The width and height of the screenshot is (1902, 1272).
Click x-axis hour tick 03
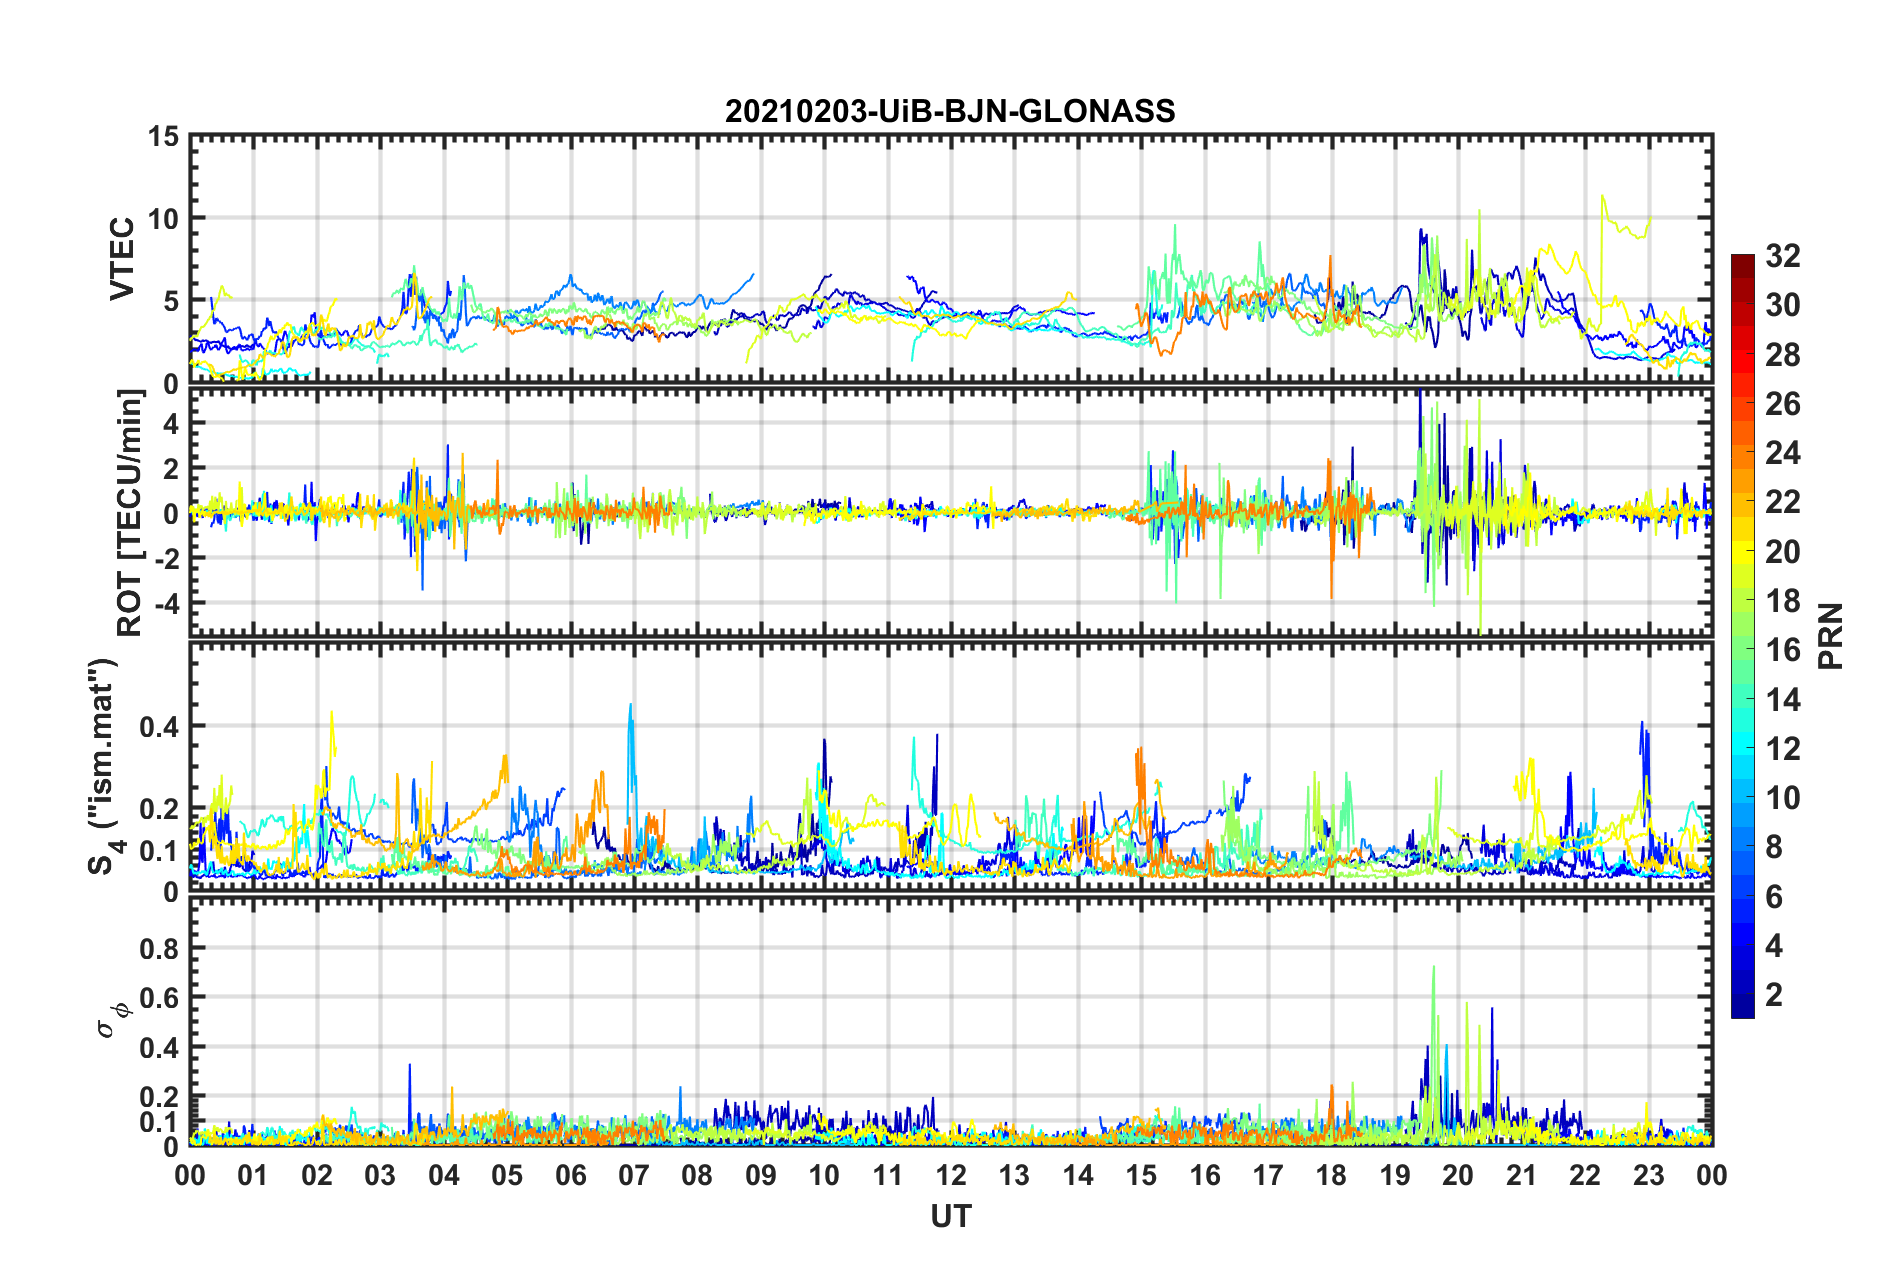[380, 1175]
